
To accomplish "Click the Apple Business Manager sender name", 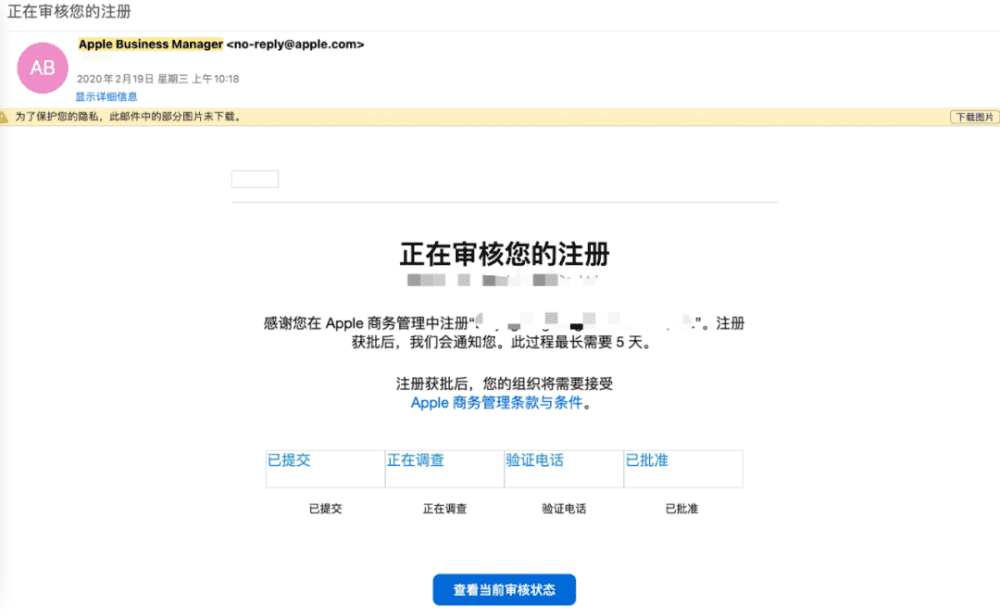I will coord(151,44).
